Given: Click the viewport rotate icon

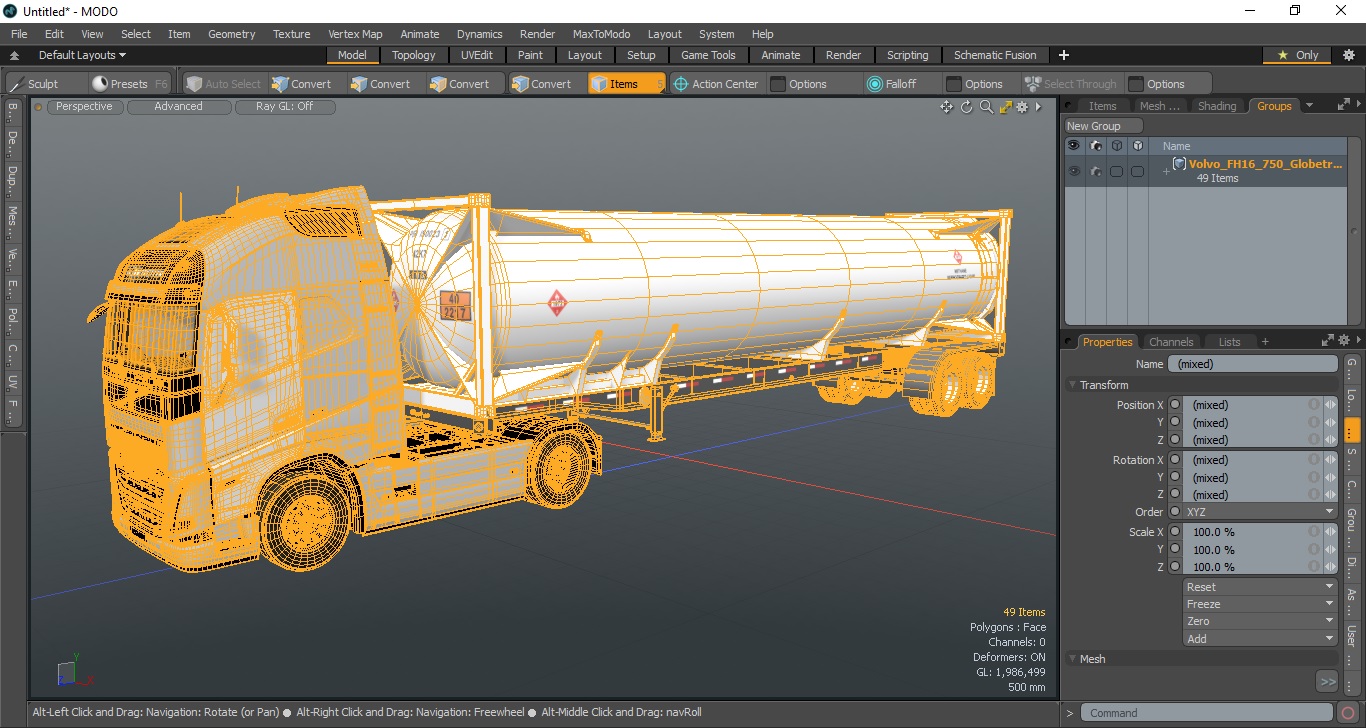Looking at the screenshot, I should click(x=967, y=107).
